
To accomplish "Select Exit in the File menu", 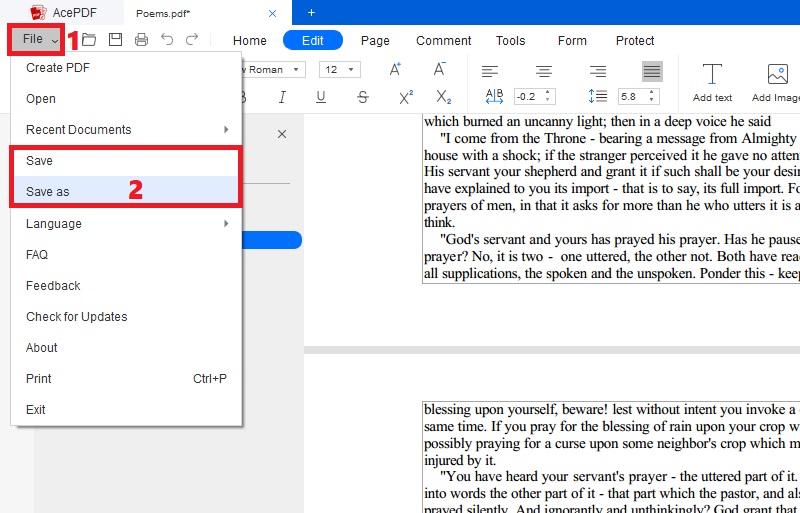I will 126,409.
